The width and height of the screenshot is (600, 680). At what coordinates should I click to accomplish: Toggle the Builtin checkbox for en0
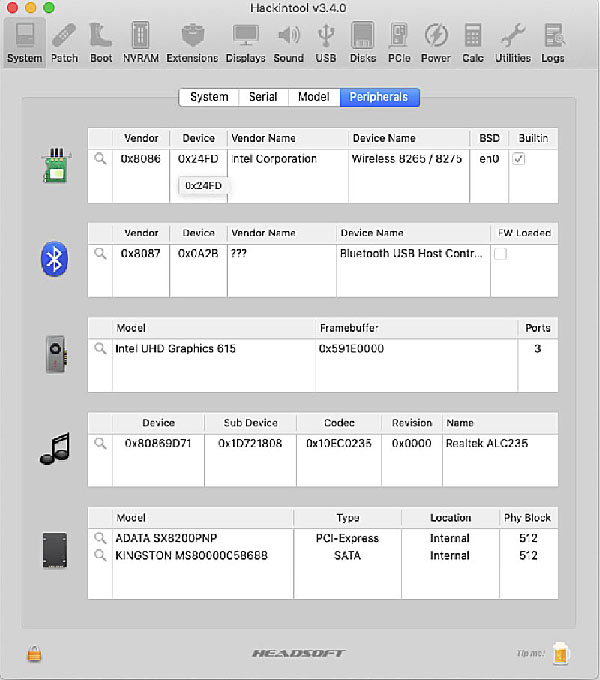(x=518, y=159)
